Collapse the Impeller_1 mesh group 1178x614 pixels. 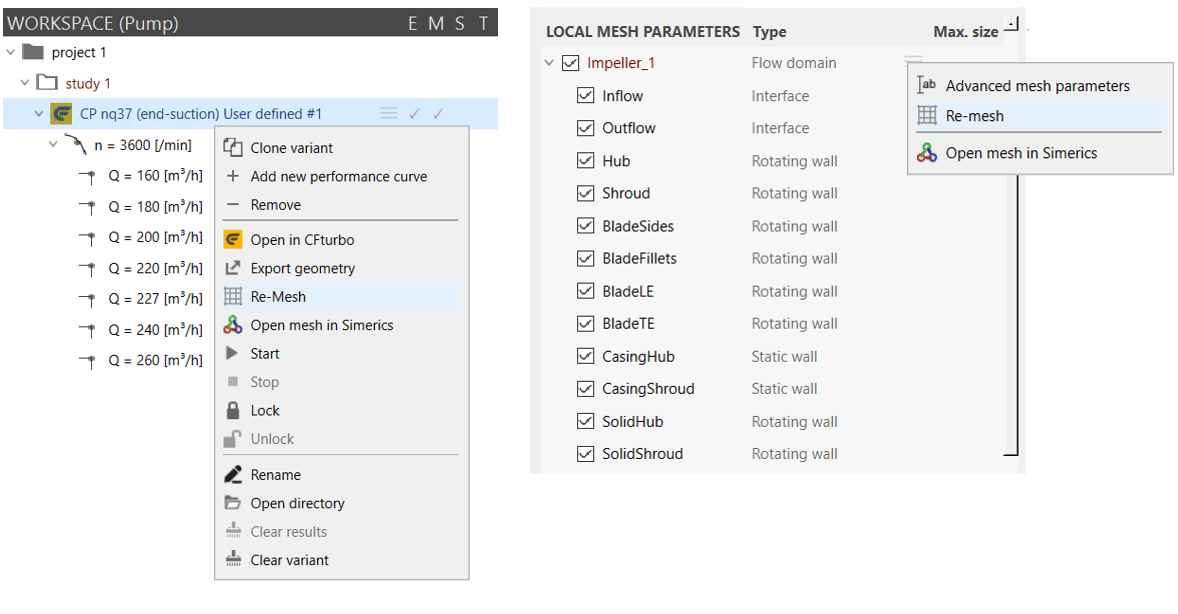pos(549,63)
